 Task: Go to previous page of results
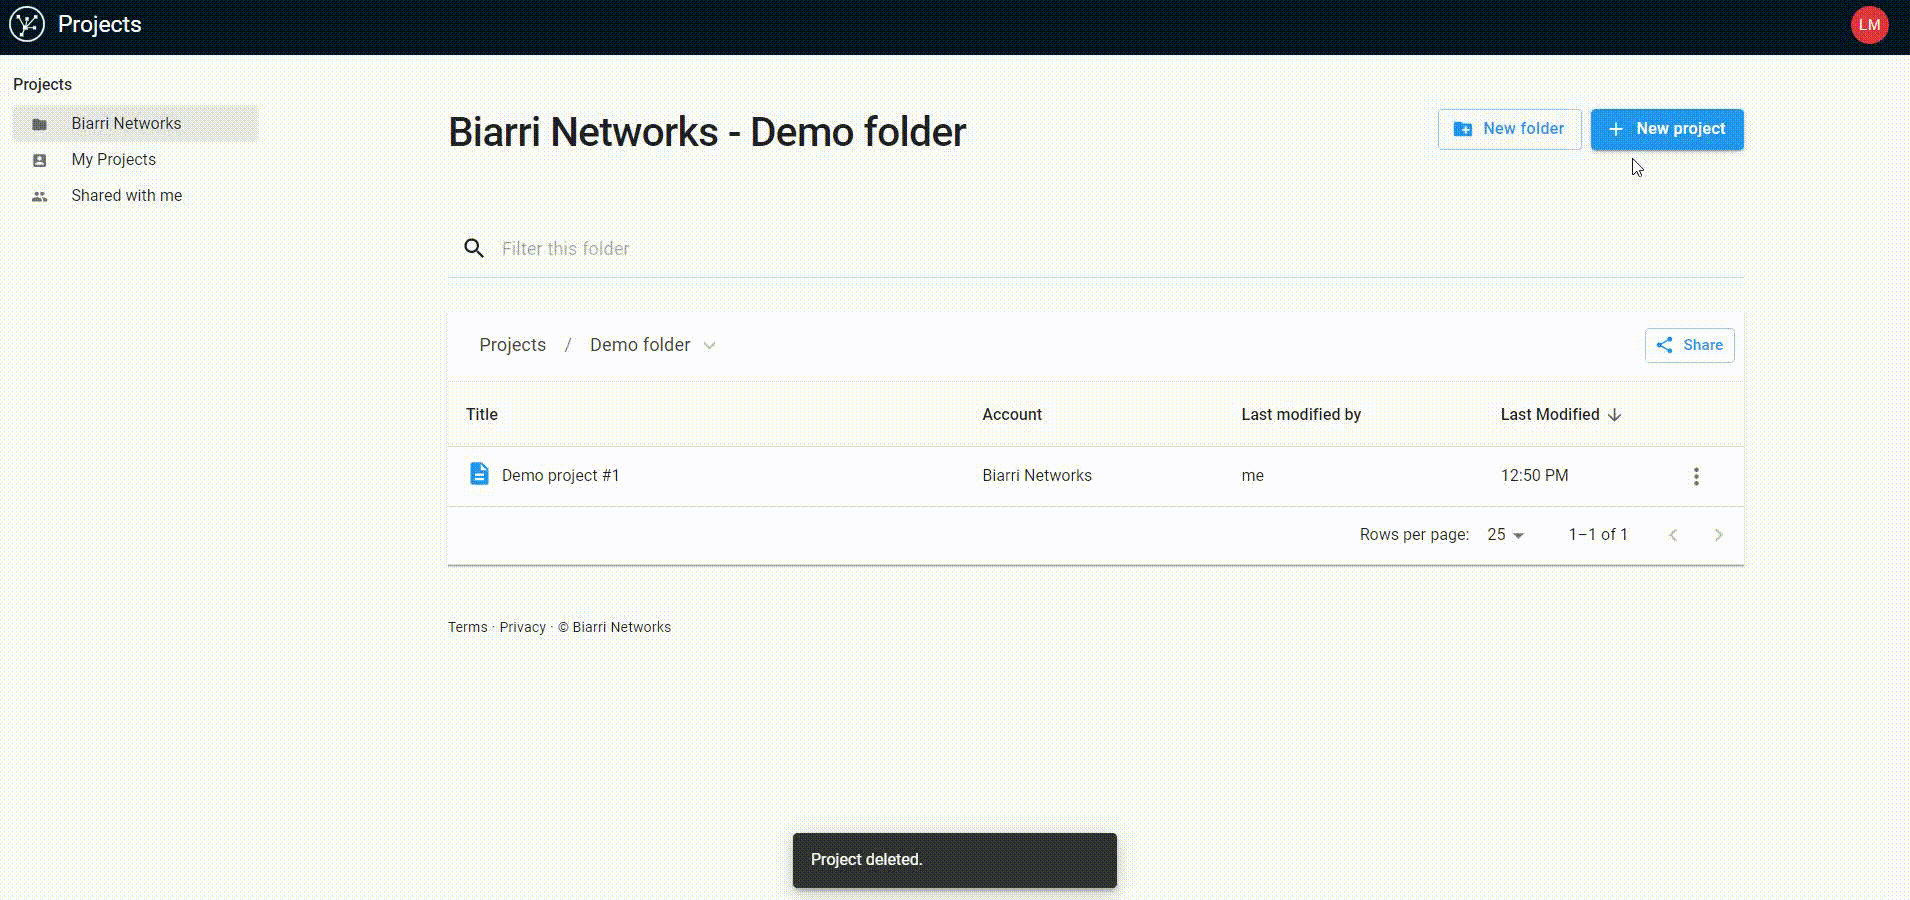pyautogui.click(x=1673, y=535)
